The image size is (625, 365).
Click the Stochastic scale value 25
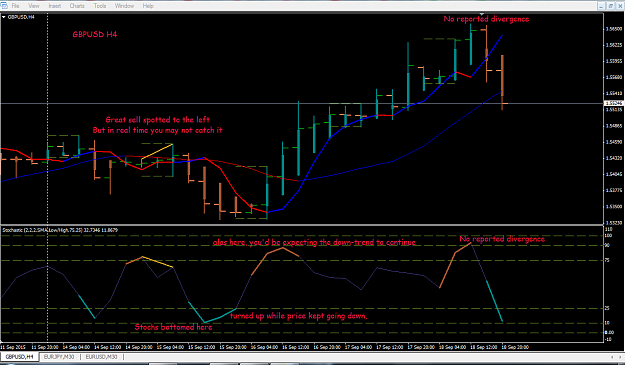click(x=608, y=308)
